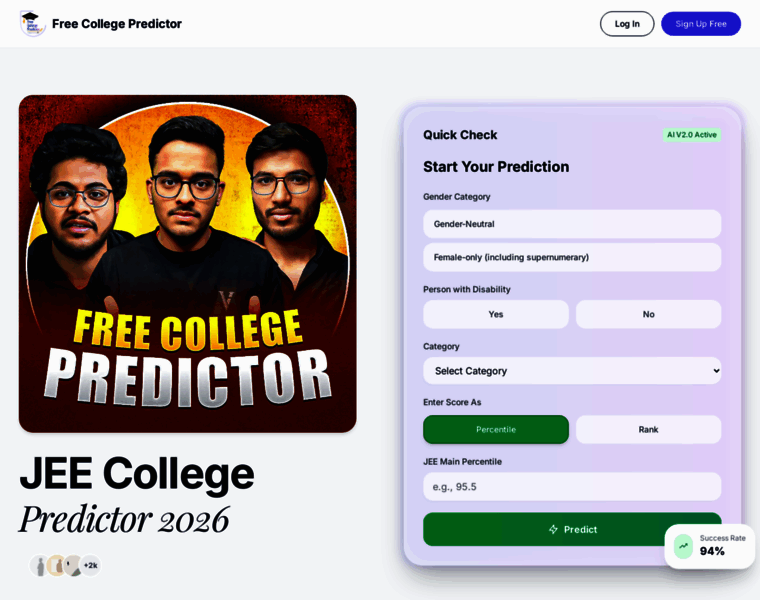Viewport: 760px width, 600px height.
Task: Click the +2k users badge
Action: point(91,566)
